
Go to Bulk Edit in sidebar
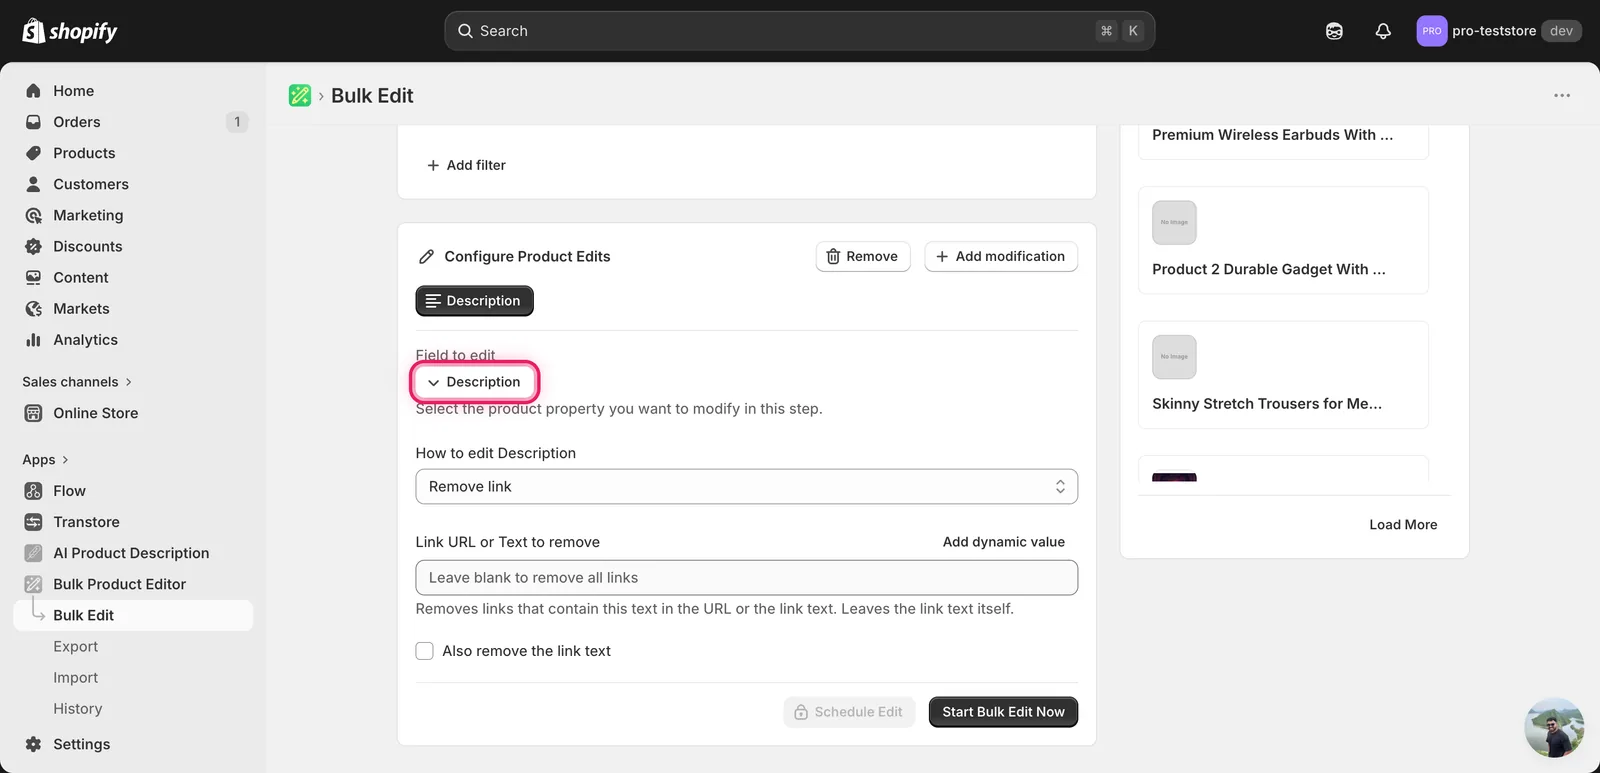[x=133, y=615]
